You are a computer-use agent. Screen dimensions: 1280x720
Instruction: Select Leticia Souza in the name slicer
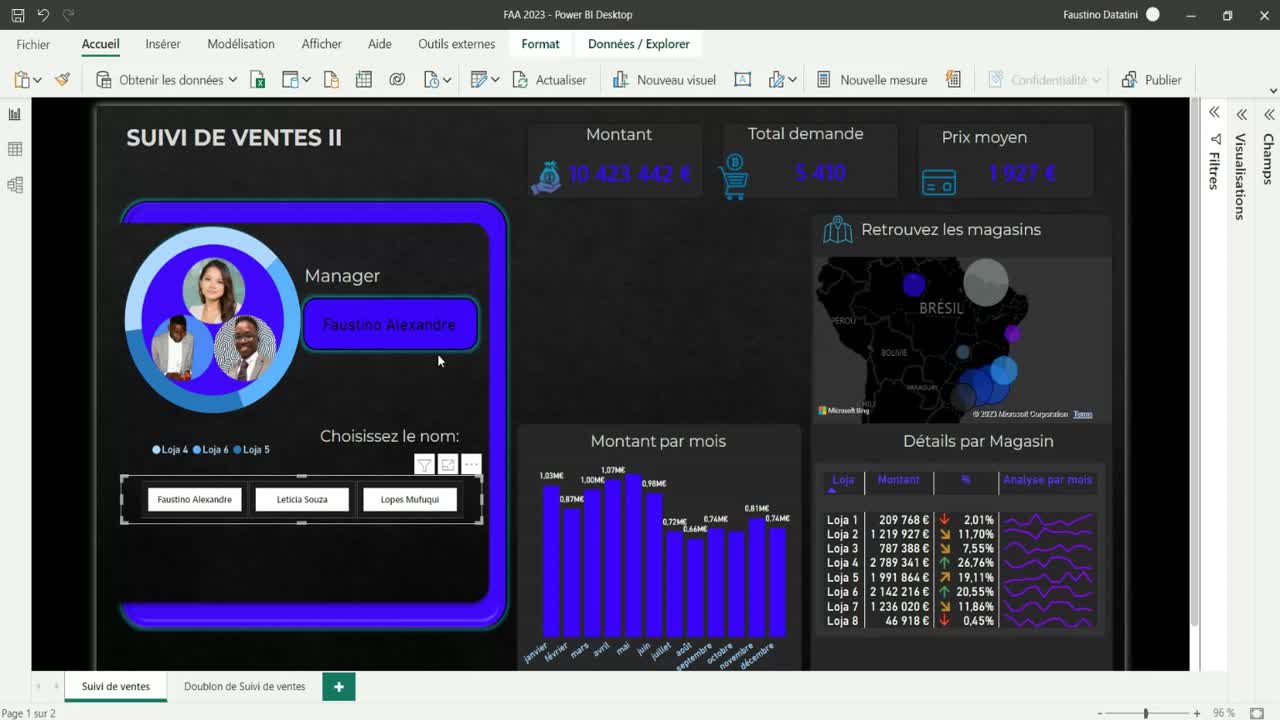[302, 499]
